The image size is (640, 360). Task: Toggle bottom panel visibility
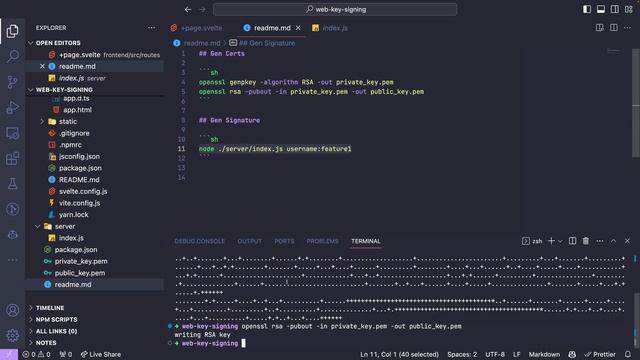click(x=601, y=9)
